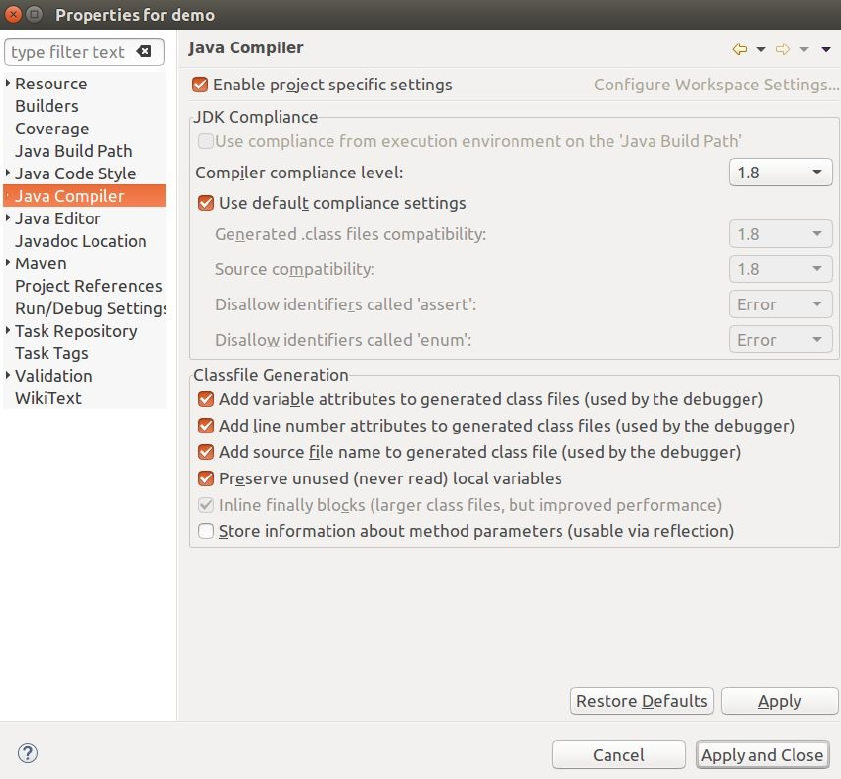Expand the Maven tree node
The width and height of the screenshot is (841, 779).
coord(9,264)
